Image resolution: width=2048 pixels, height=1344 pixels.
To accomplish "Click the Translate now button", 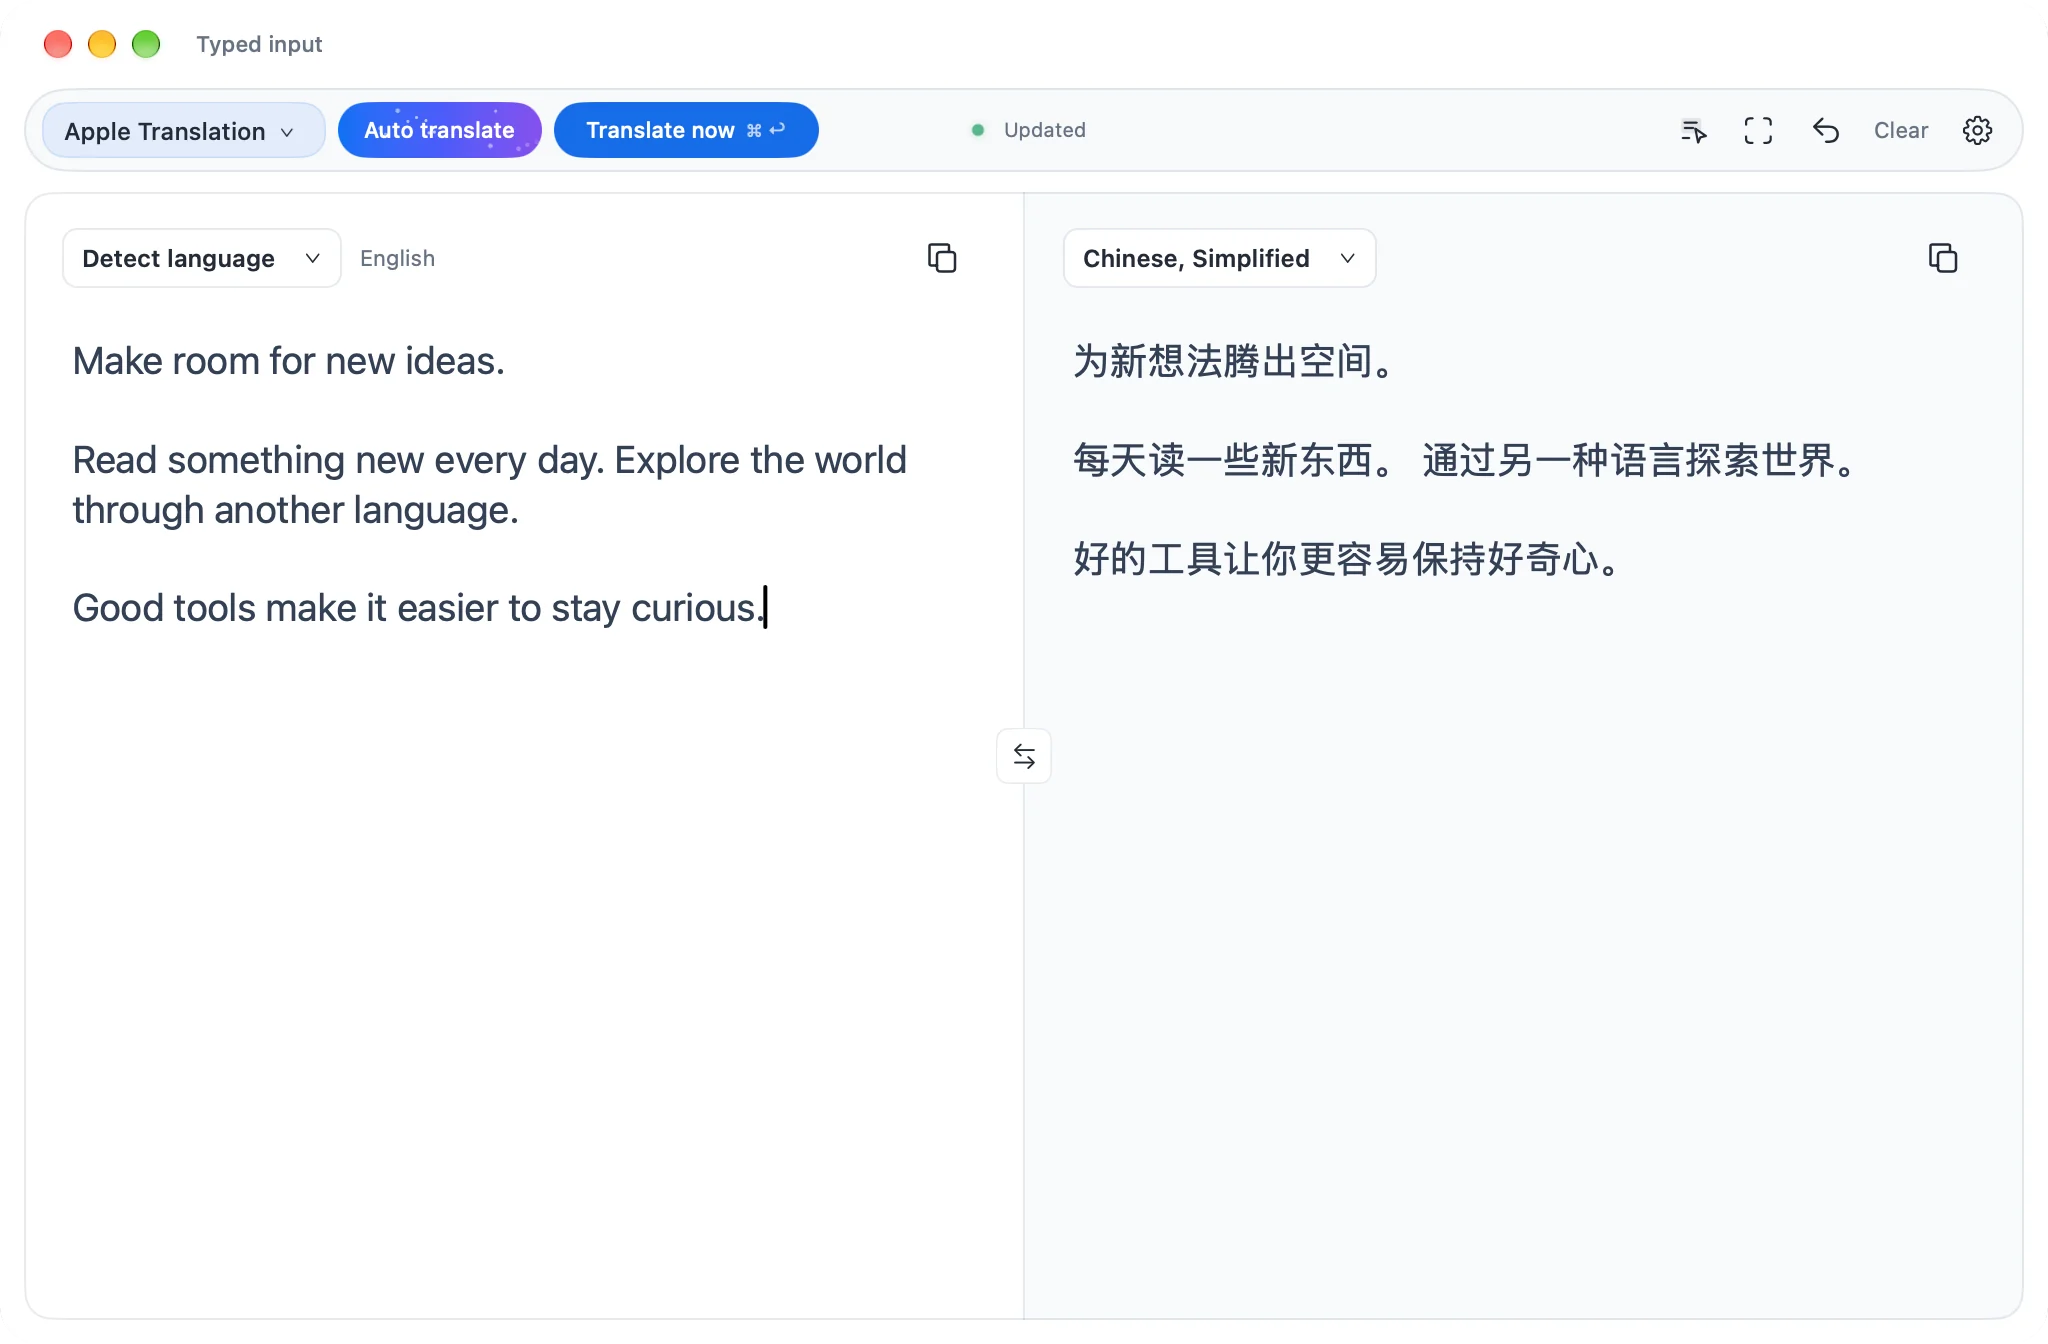I will [x=686, y=130].
